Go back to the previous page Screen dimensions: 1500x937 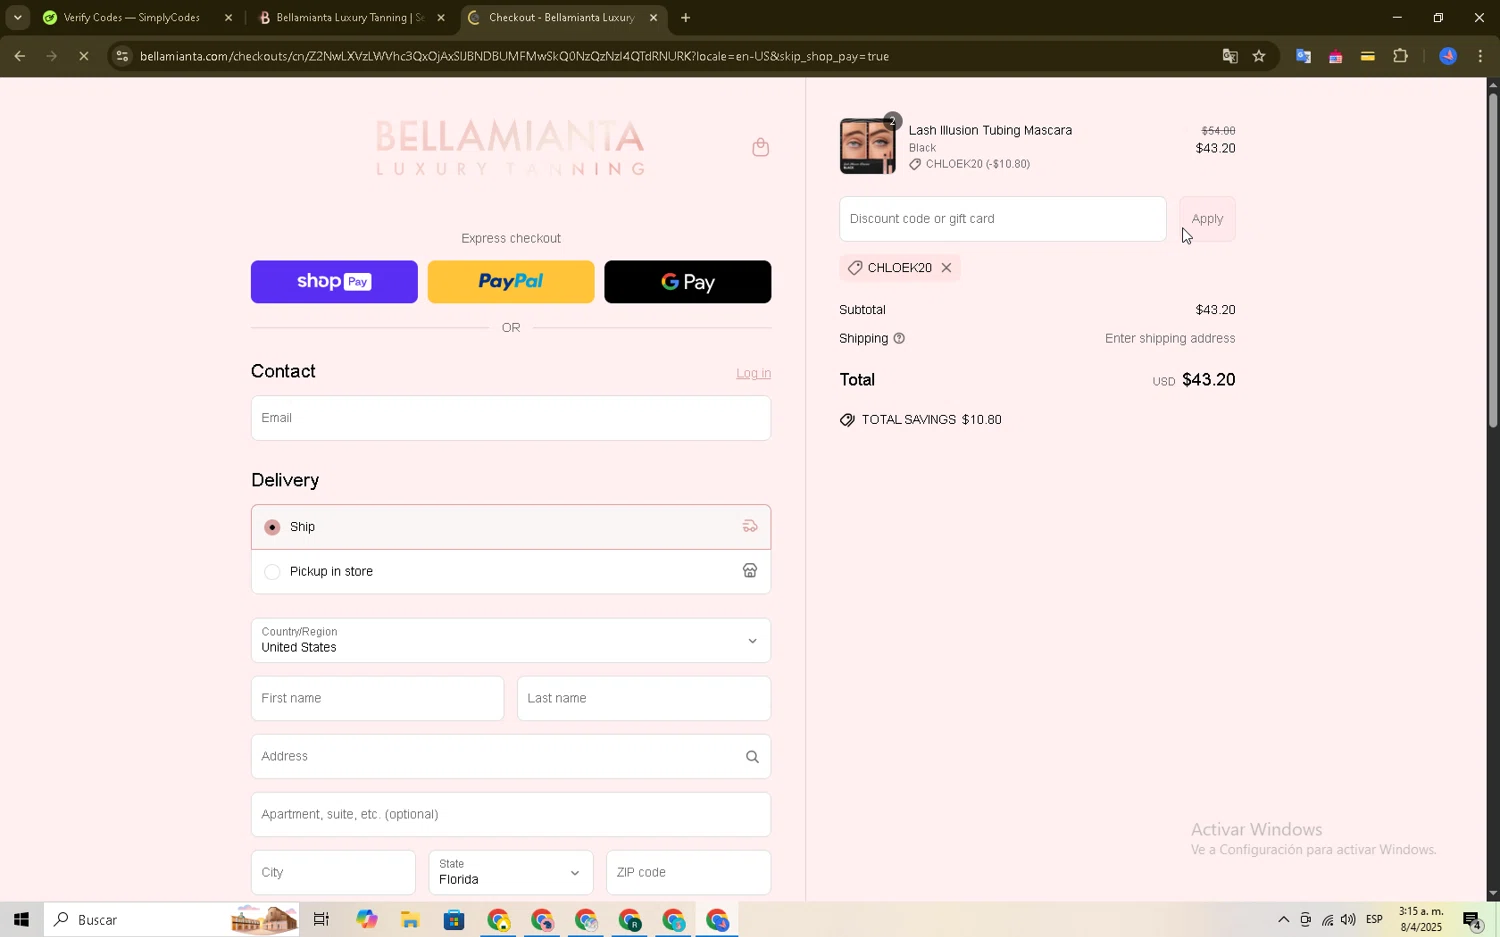(19, 56)
